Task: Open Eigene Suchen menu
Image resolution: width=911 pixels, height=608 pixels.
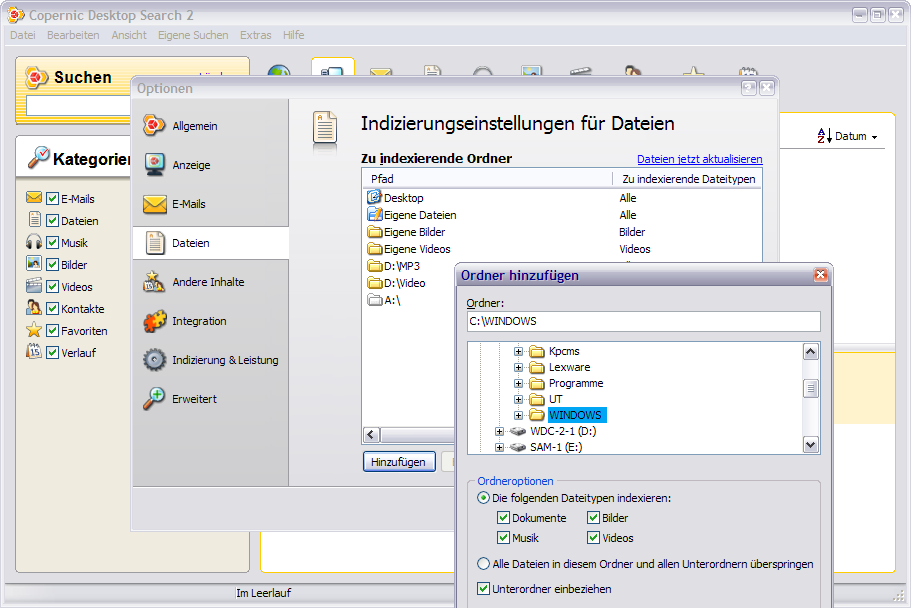Action: click(x=193, y=35)
